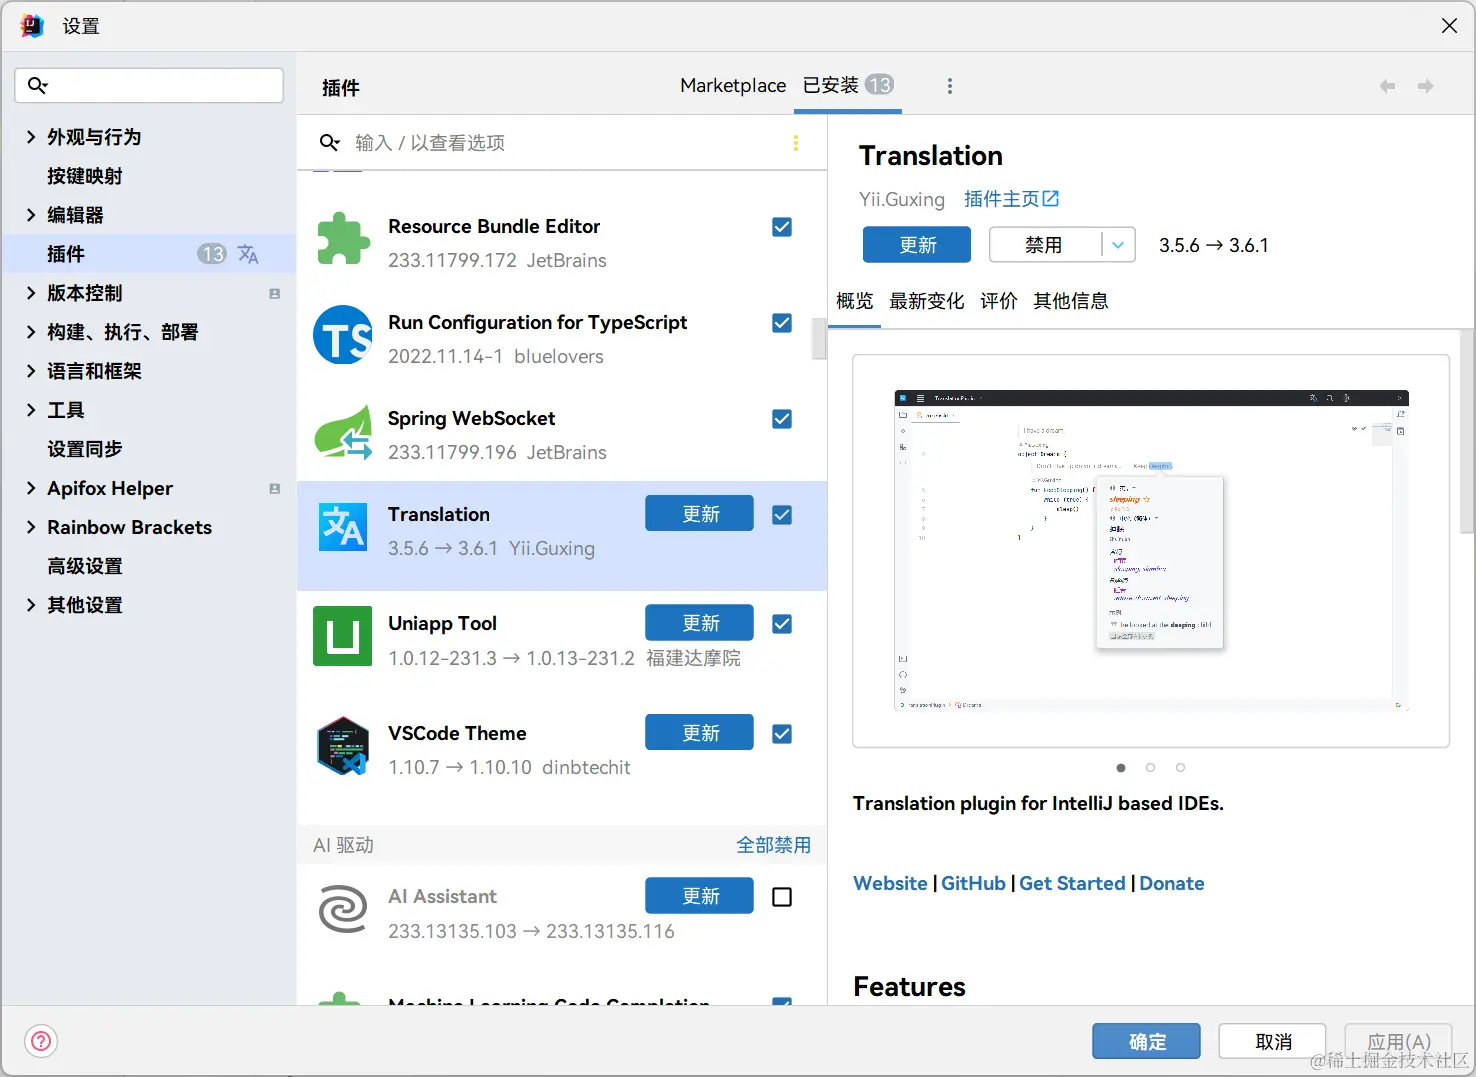This screenshot has width=1476, height=1077.
Task: Expand the Rainbow Brackets settings node
Action: tap(31, 527)
